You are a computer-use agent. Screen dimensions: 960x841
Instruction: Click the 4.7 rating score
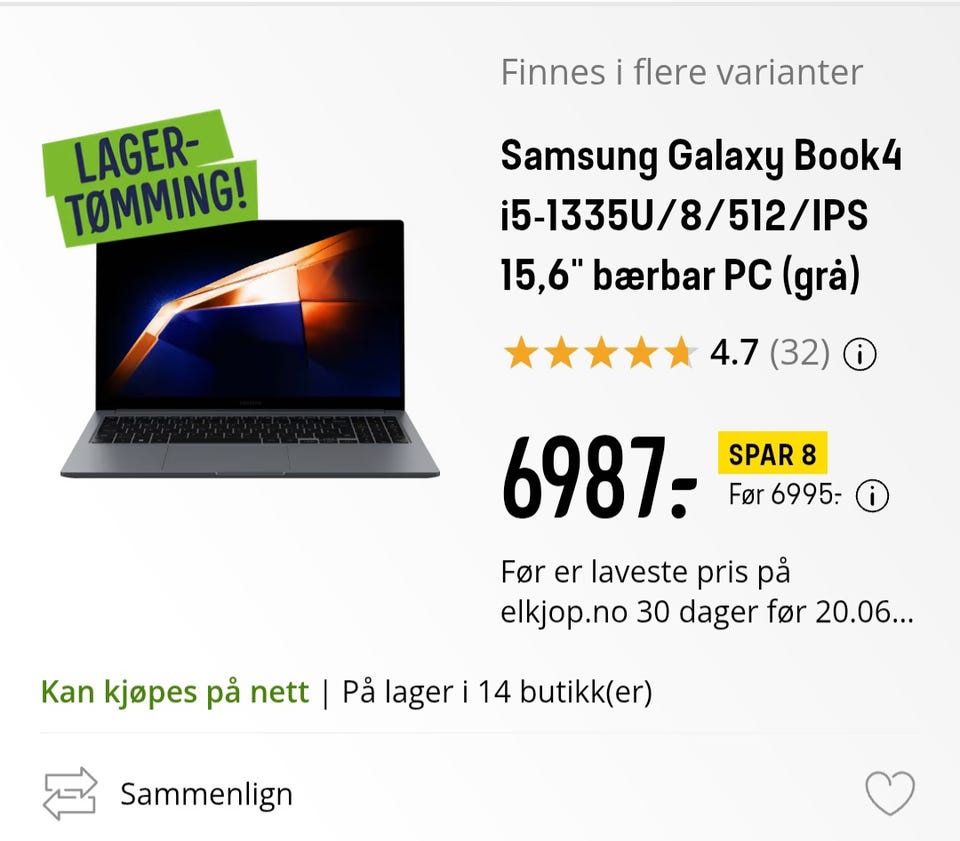[734, 353]
